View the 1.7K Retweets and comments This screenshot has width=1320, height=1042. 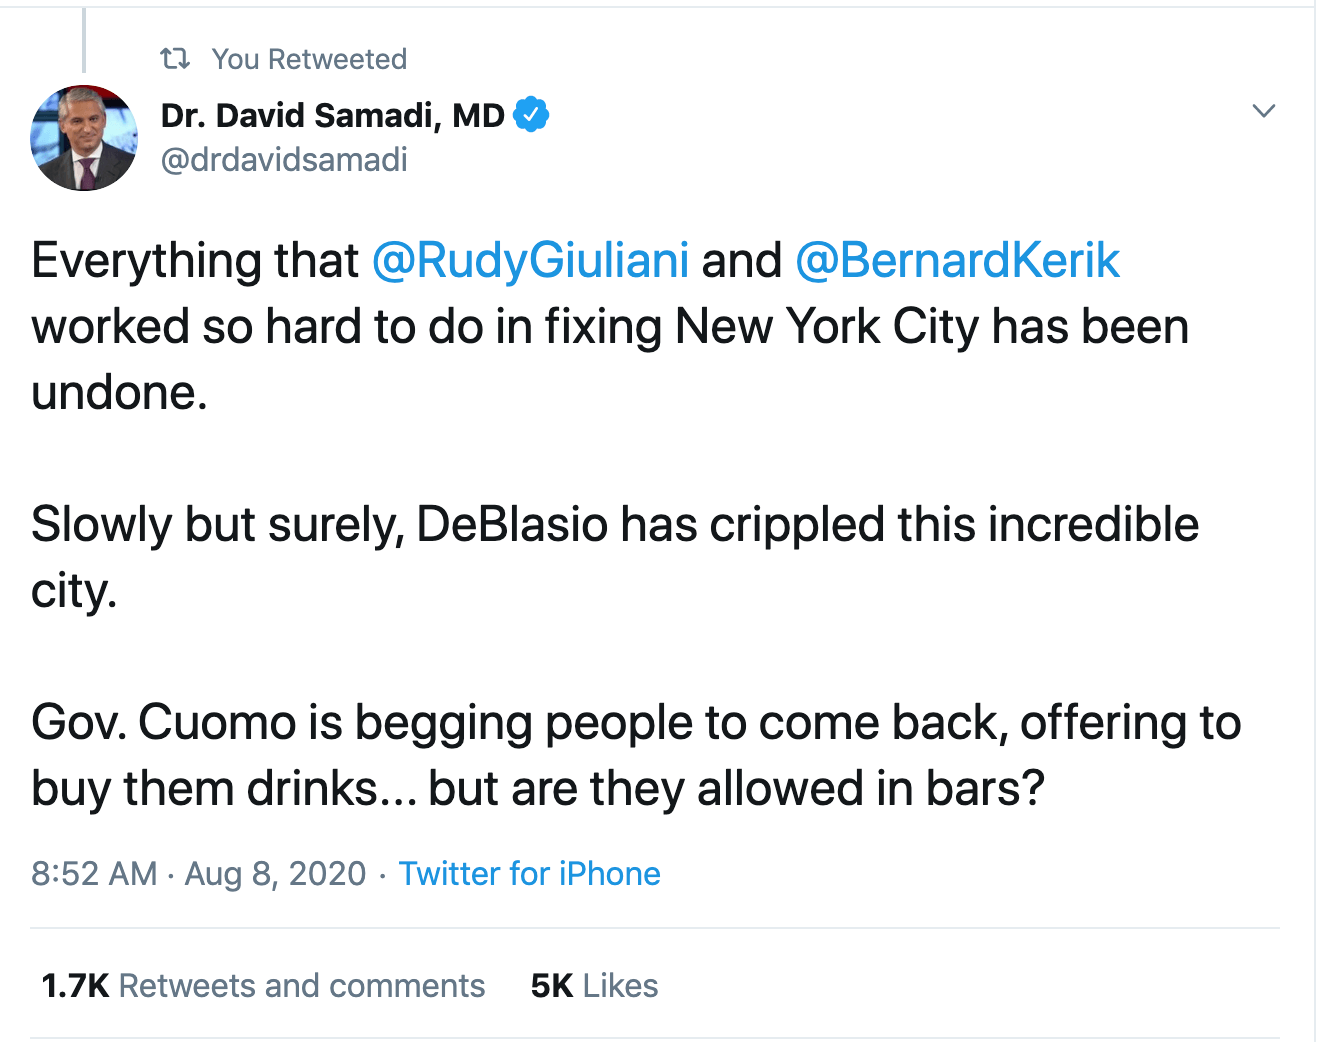pyautogui.click(x=263, y=986)
